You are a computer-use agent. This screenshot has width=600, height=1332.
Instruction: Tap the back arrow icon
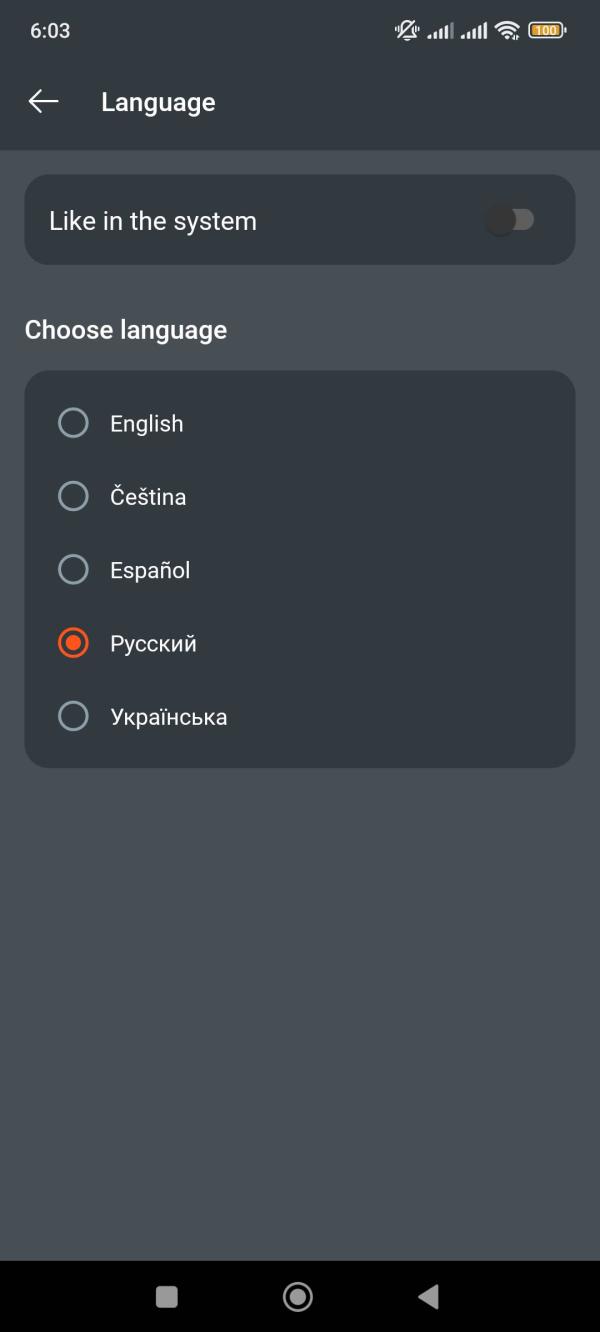coord(43,102)
